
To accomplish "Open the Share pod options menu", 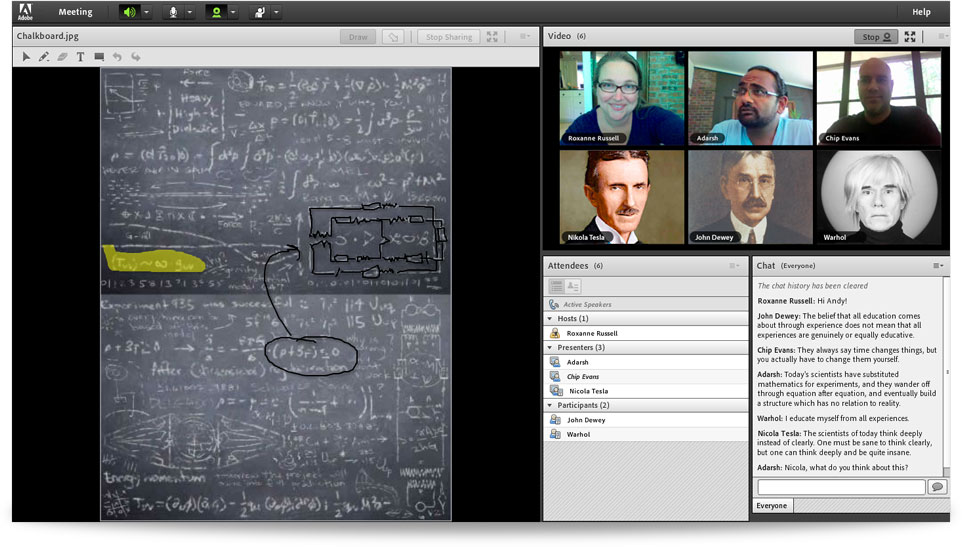I will (x=525, y=36).
